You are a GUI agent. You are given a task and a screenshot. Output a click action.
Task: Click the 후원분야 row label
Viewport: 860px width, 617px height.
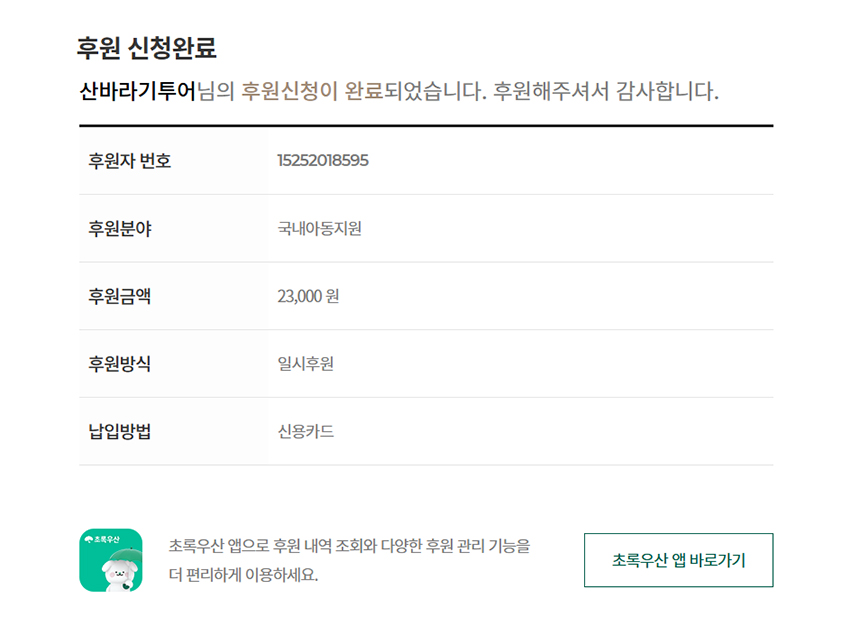coord(120,228)
